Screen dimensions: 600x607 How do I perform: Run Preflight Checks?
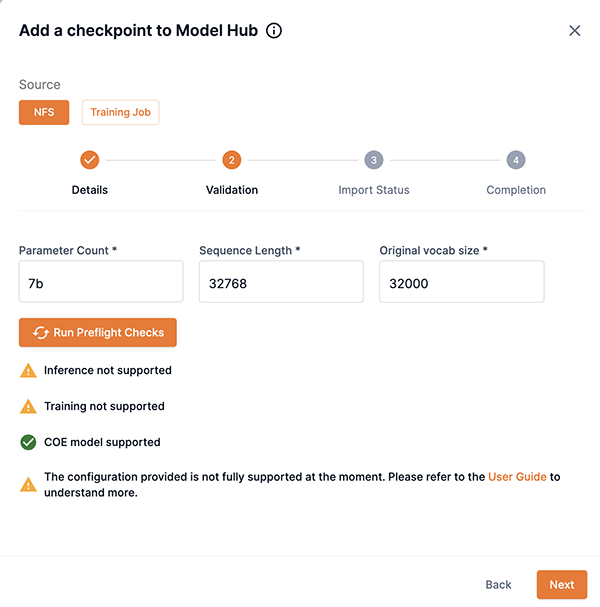pyautogui.click(x=98, y=333)
